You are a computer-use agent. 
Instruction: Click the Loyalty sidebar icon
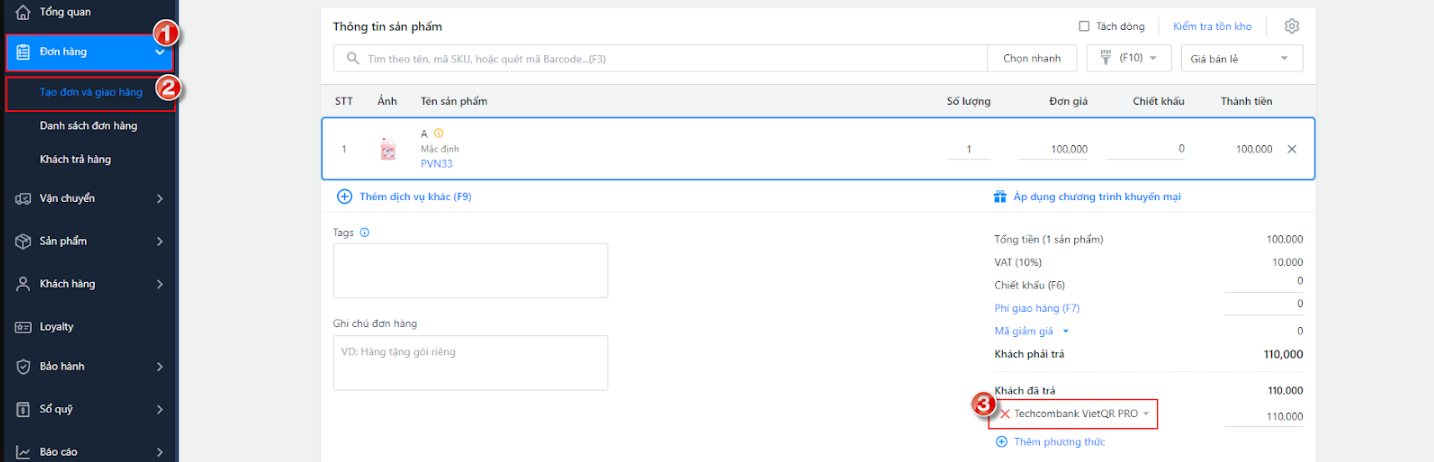click(23, 327)
